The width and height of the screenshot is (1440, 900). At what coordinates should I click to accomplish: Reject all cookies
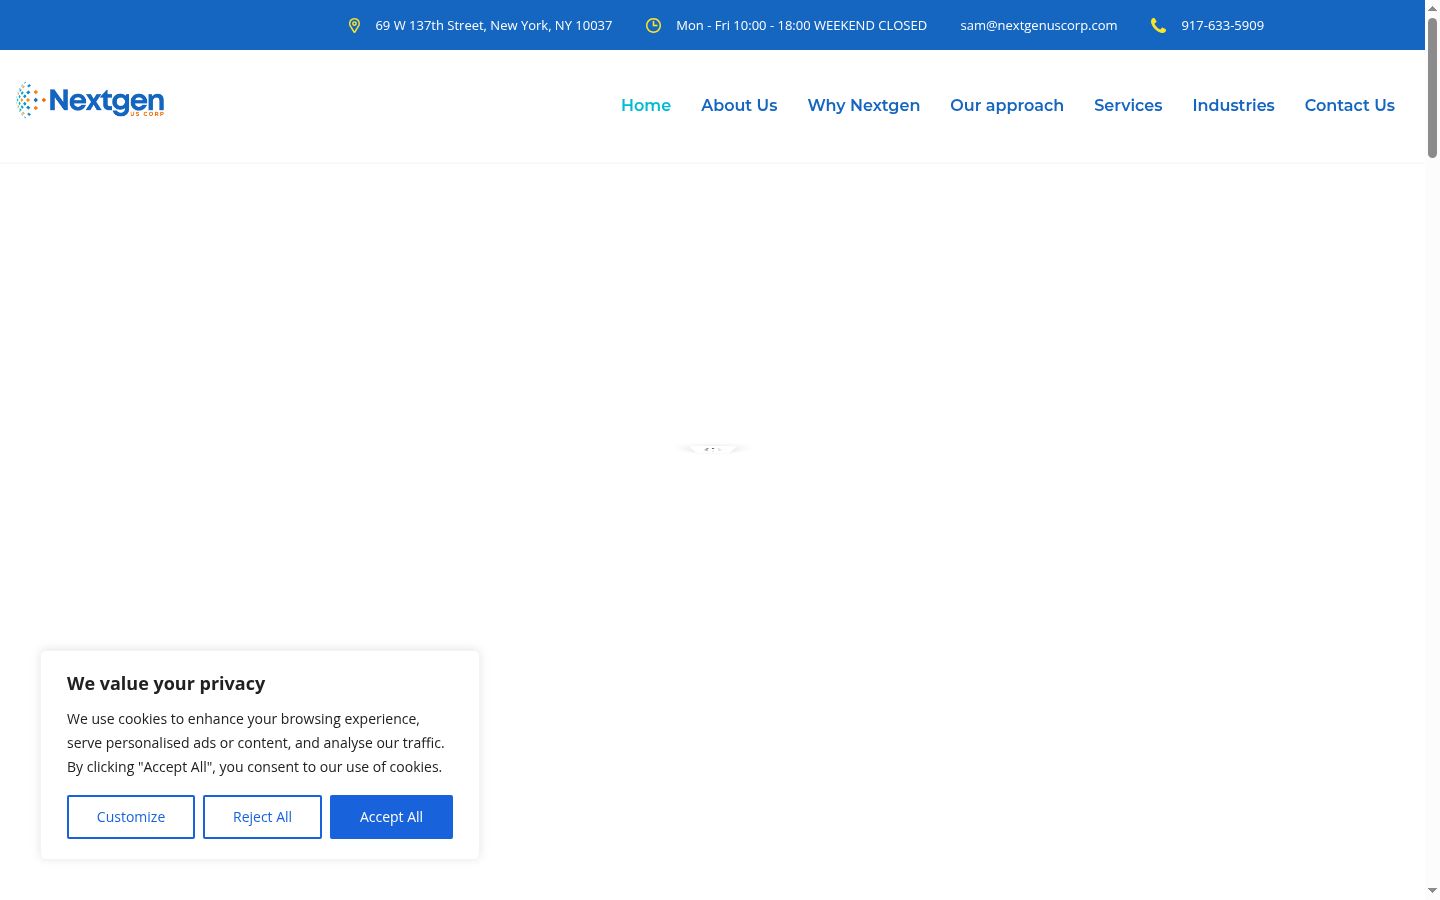[x=262, y=817]
